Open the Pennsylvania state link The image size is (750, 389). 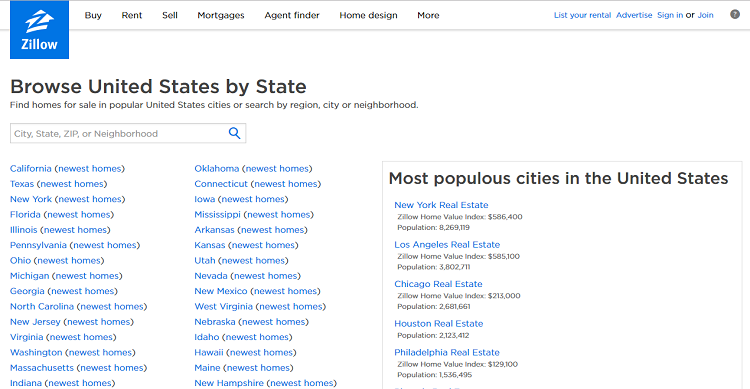[38, 245]
